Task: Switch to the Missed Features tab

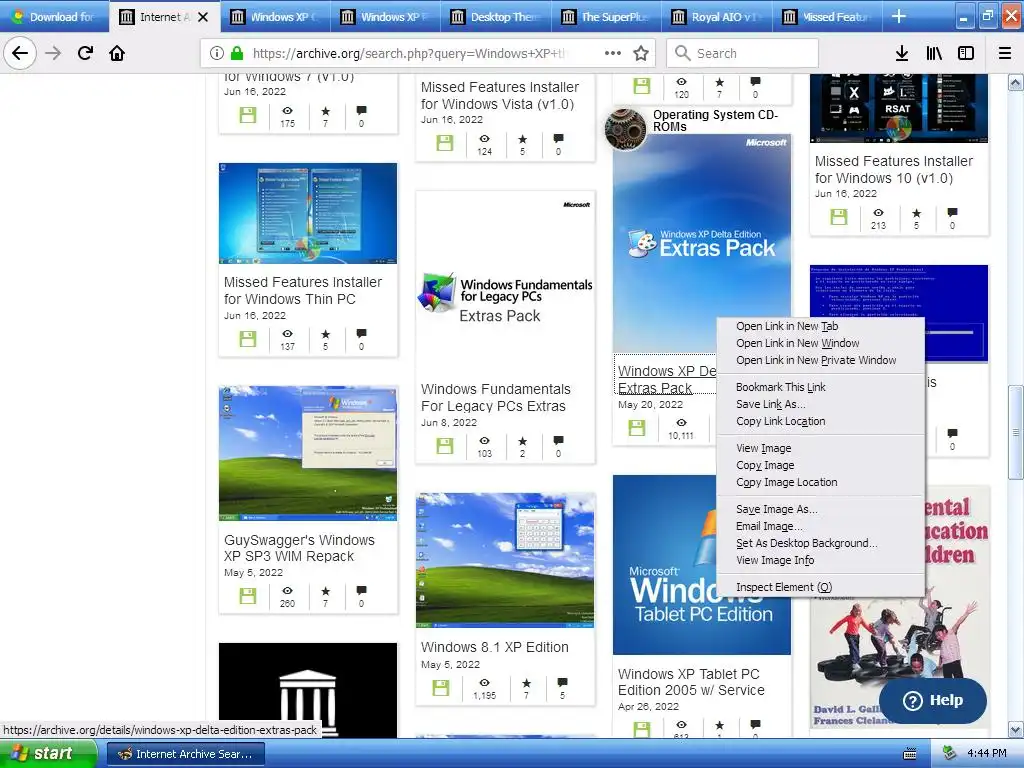Action: [x=827, y=16]
